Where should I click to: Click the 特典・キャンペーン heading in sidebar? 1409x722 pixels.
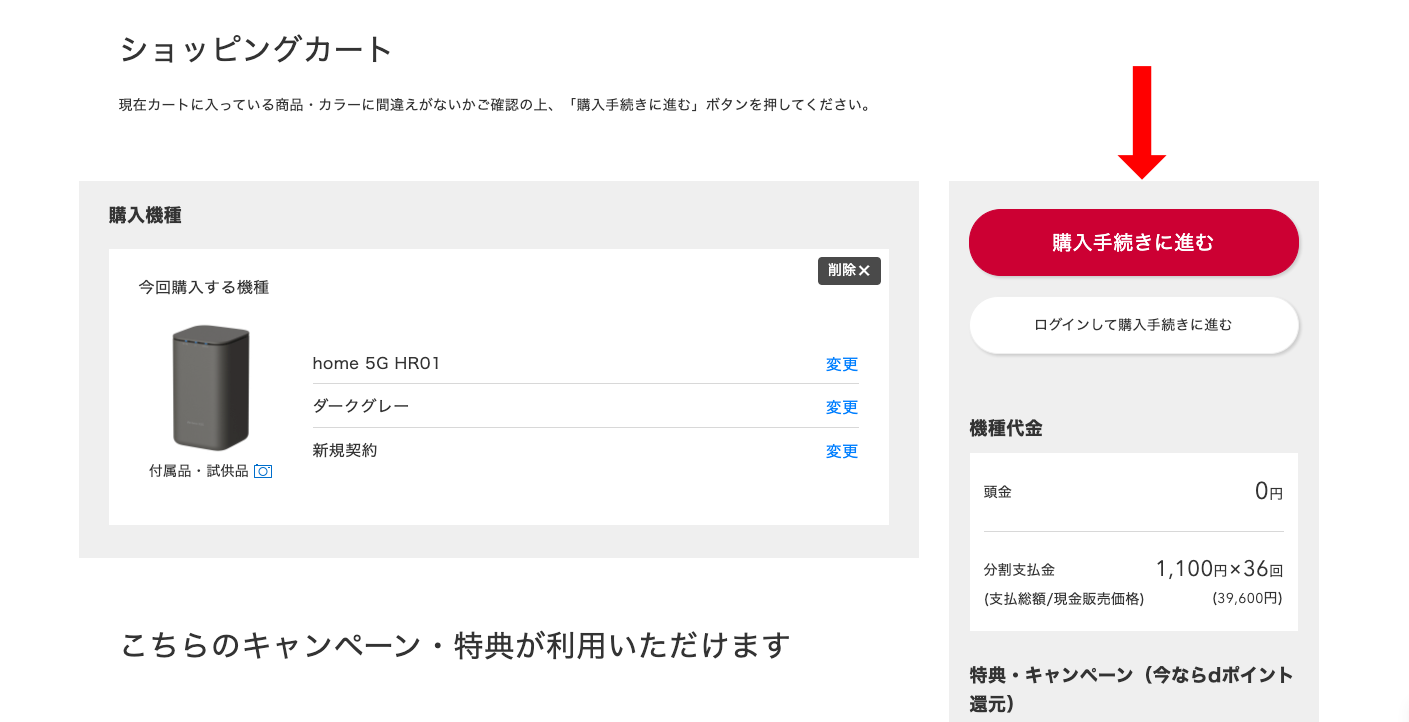click(x=1131, y=689)
